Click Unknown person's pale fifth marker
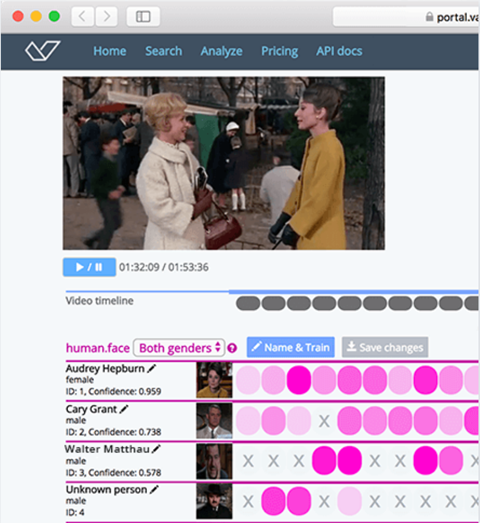Viewport: 480px width, 523px height. point(349,501)
